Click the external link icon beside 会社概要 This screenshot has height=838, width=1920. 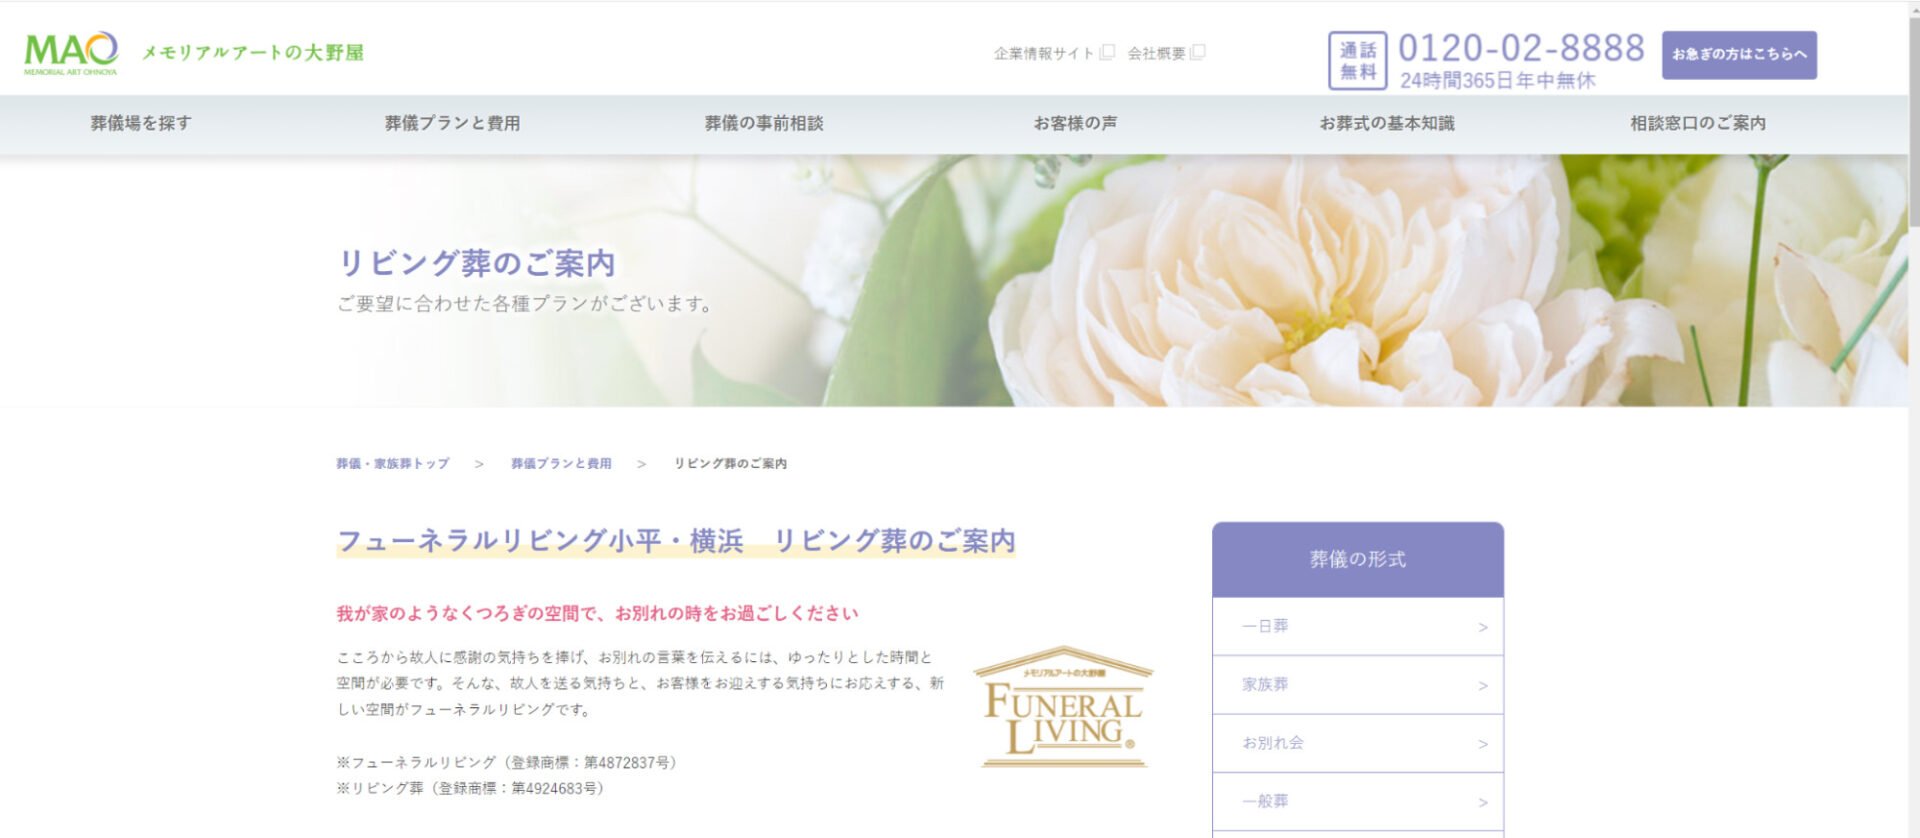pyautogui.click(x=1198, y=52)
